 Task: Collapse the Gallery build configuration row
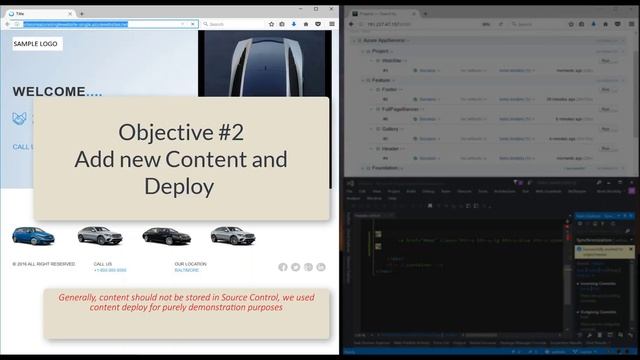pos(372,129)
